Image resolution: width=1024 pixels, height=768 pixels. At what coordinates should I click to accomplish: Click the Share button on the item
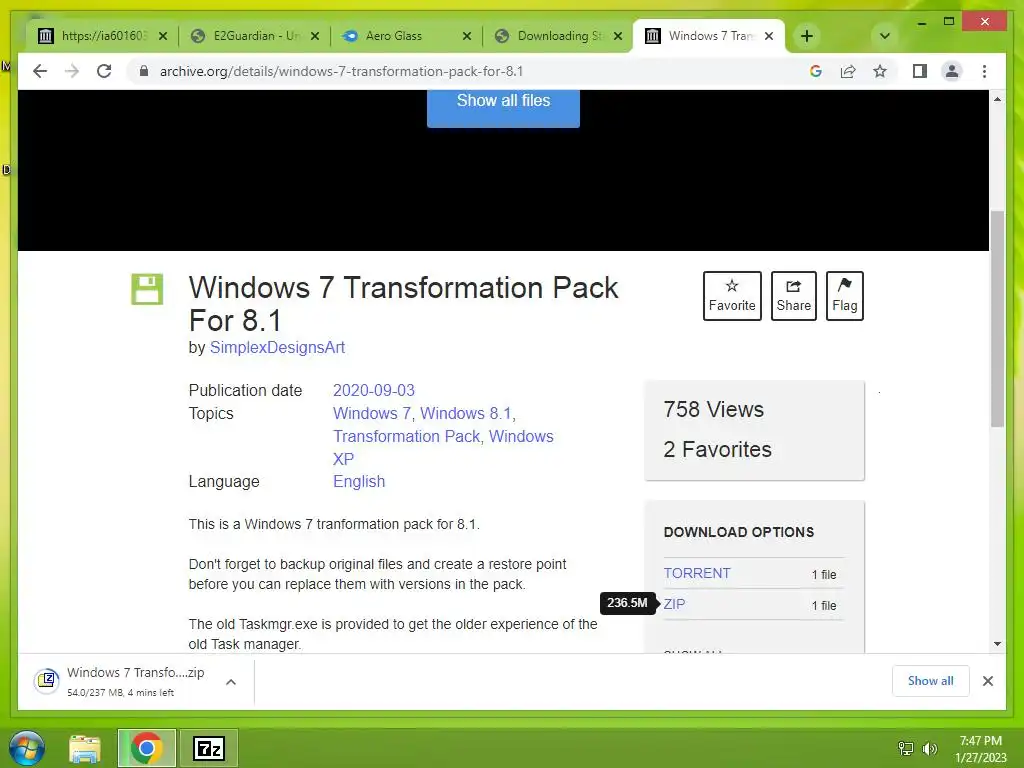793,296
